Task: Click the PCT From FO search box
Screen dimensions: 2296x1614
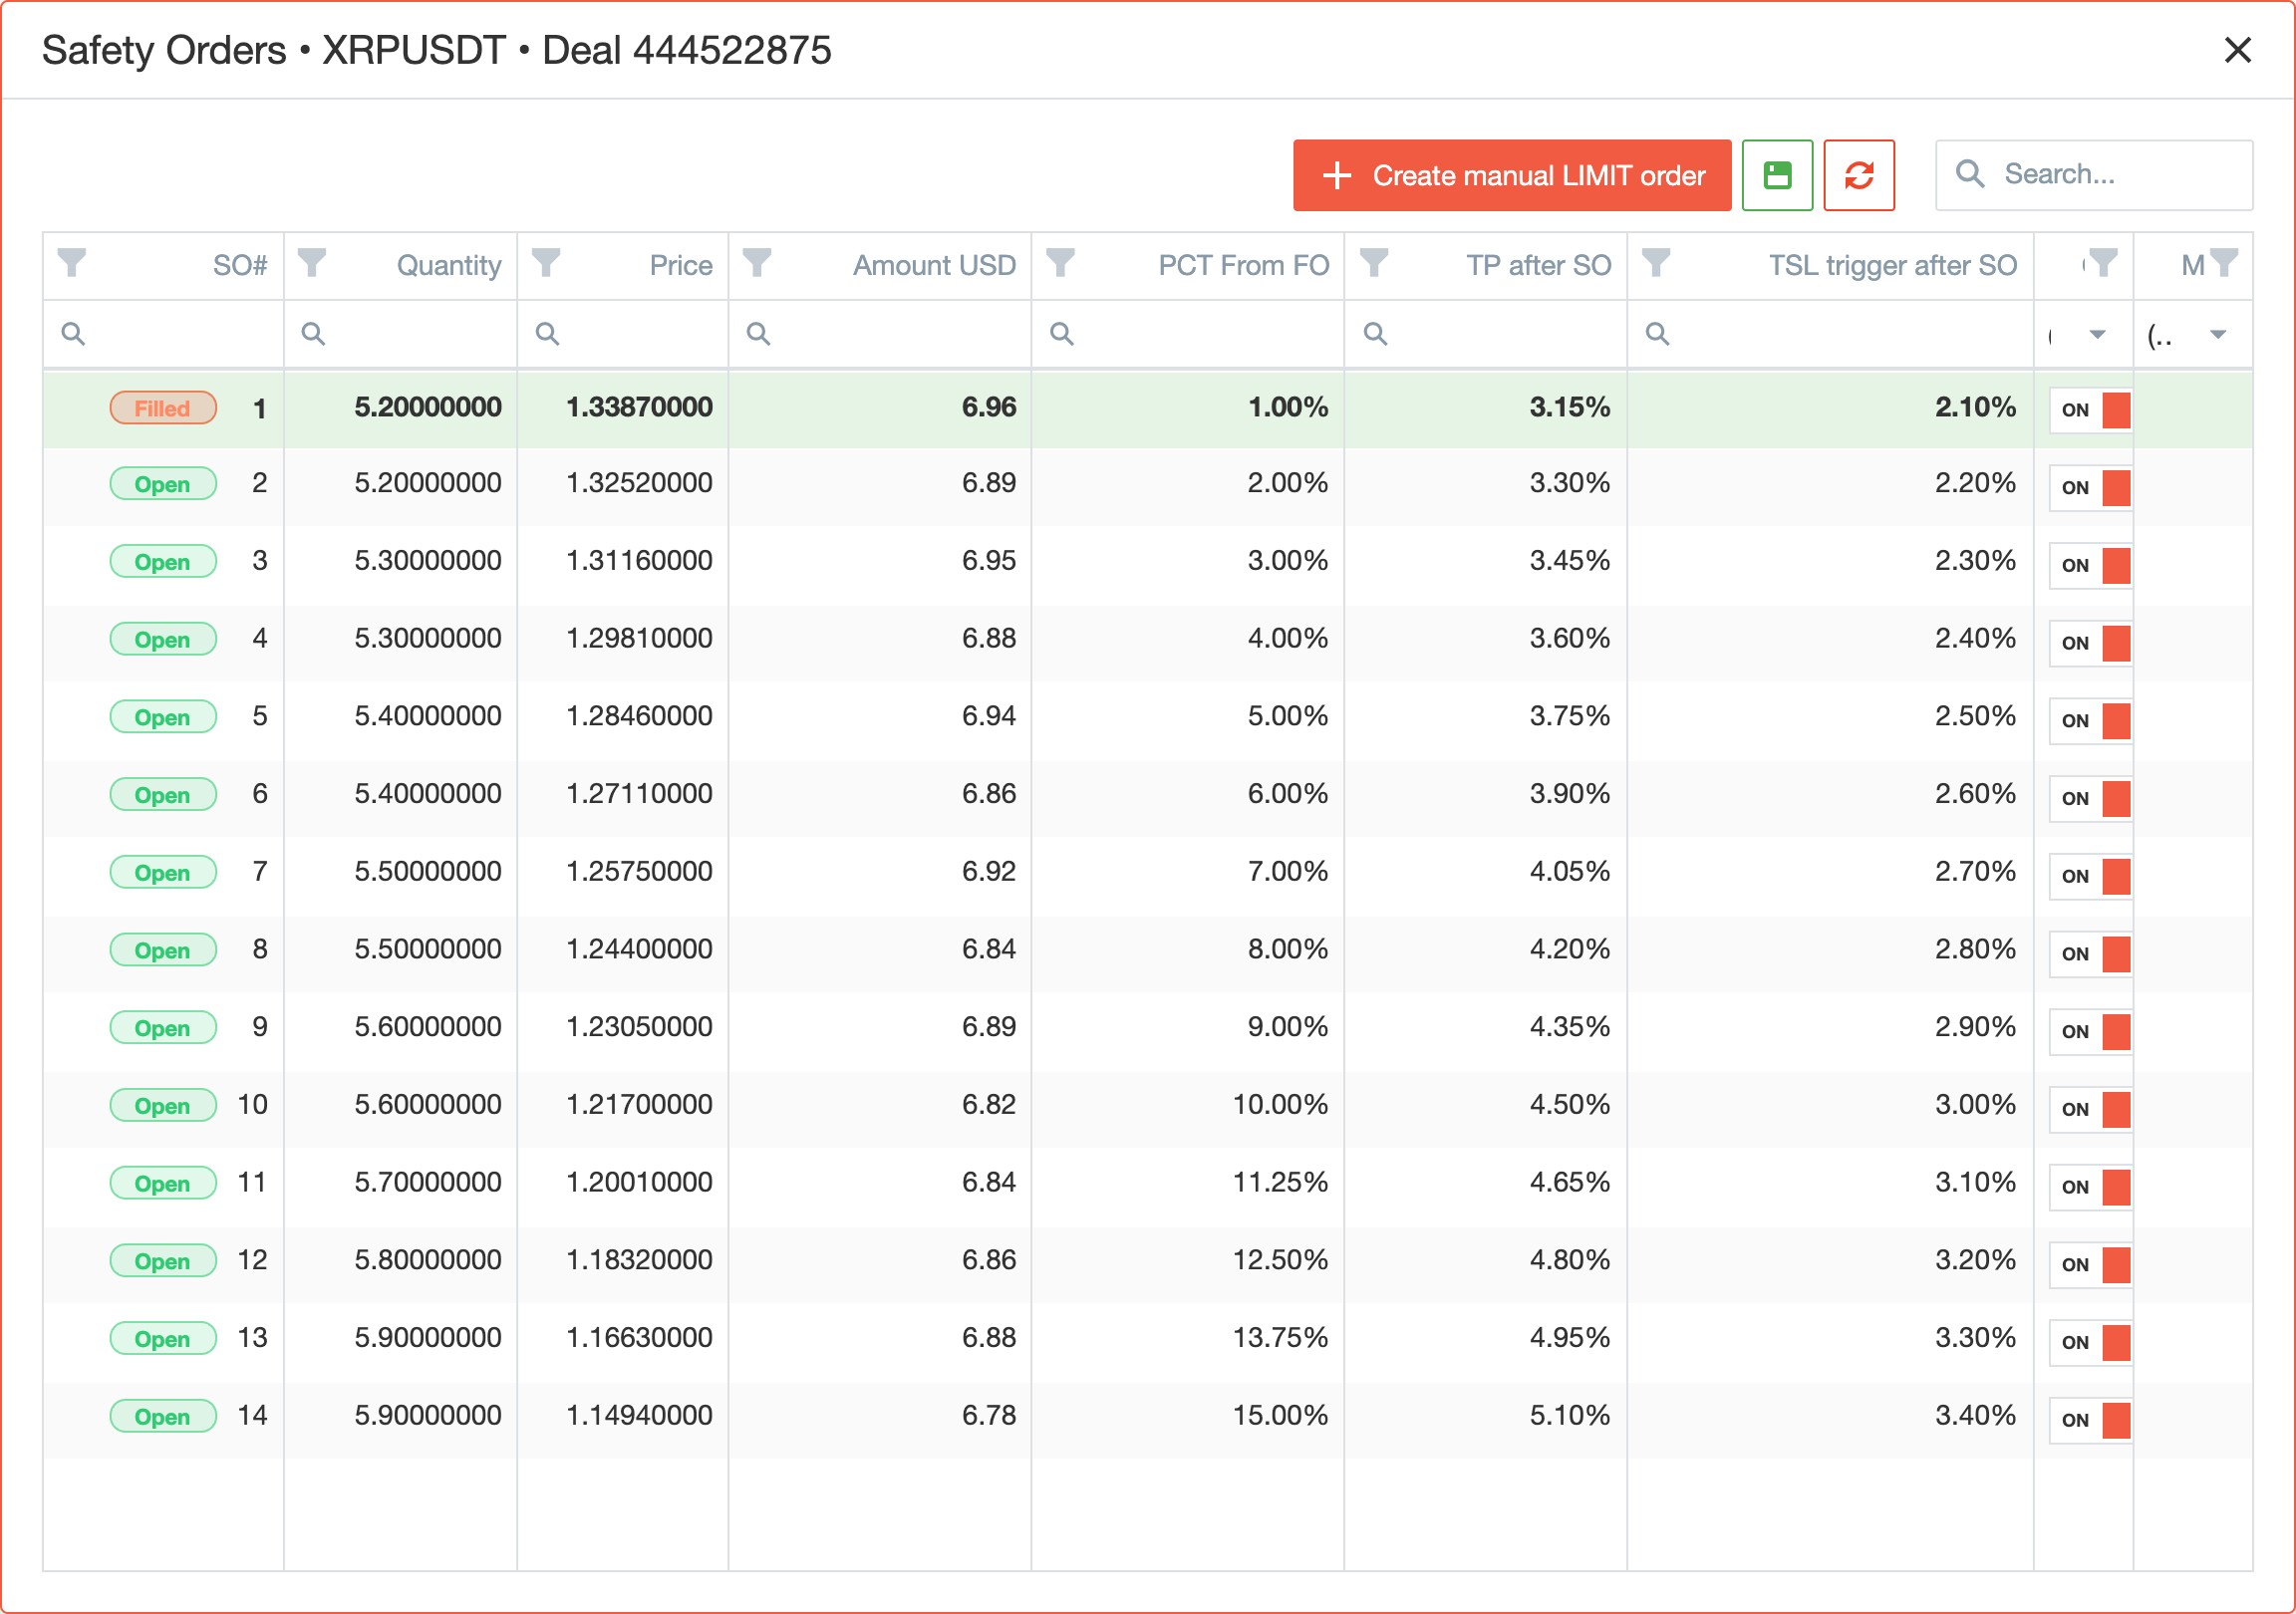Action: coord(1188,334)
